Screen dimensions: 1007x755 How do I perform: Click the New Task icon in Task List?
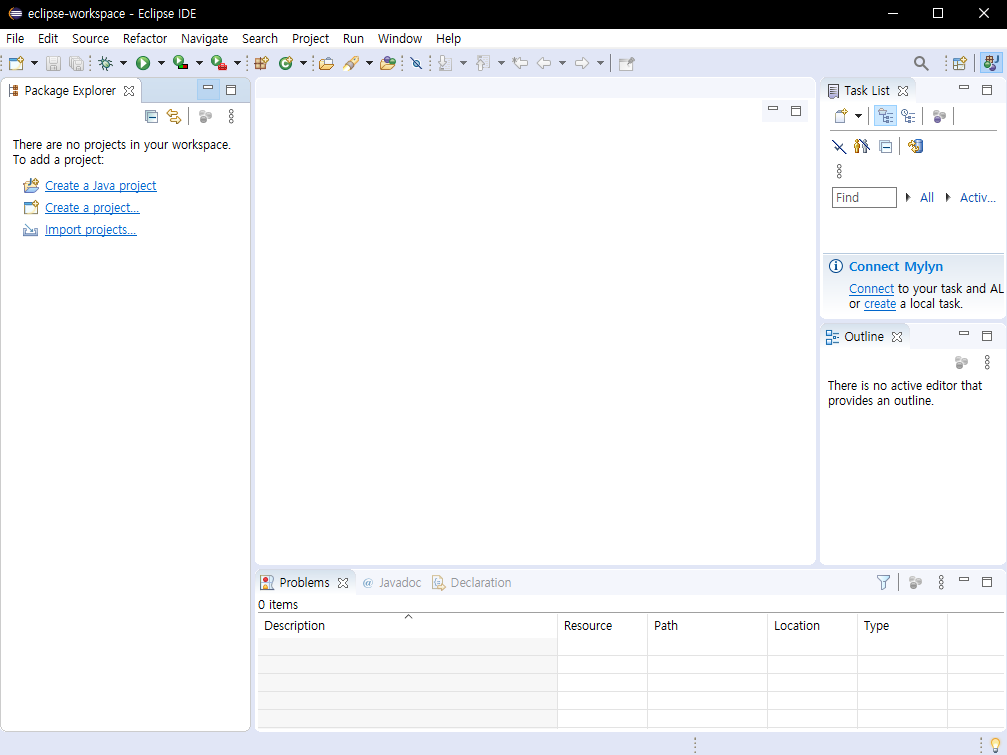(841, 116)
